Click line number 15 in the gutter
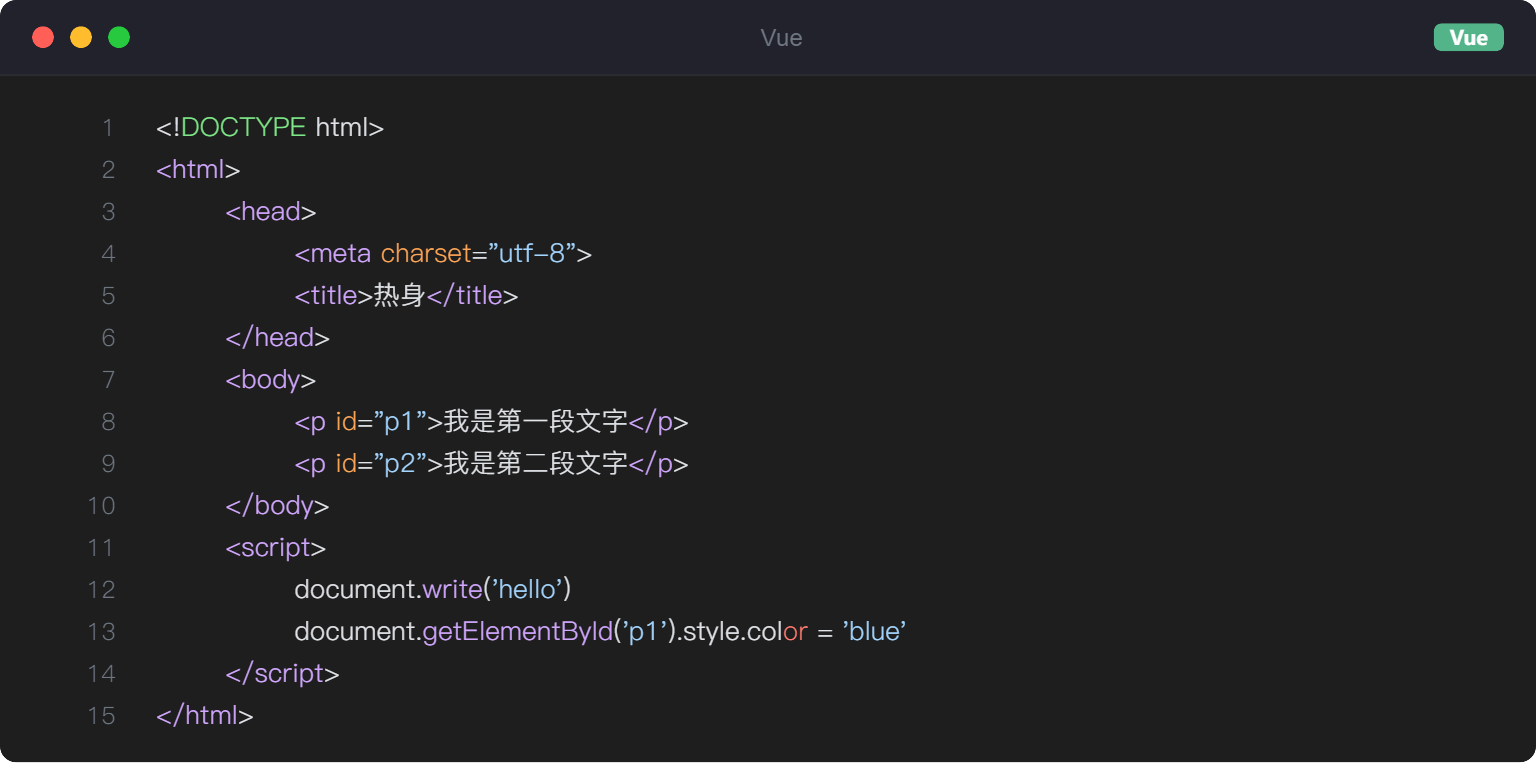This screenshot has width=1536, height=764. pyautogui.click(x=102, y=716)
